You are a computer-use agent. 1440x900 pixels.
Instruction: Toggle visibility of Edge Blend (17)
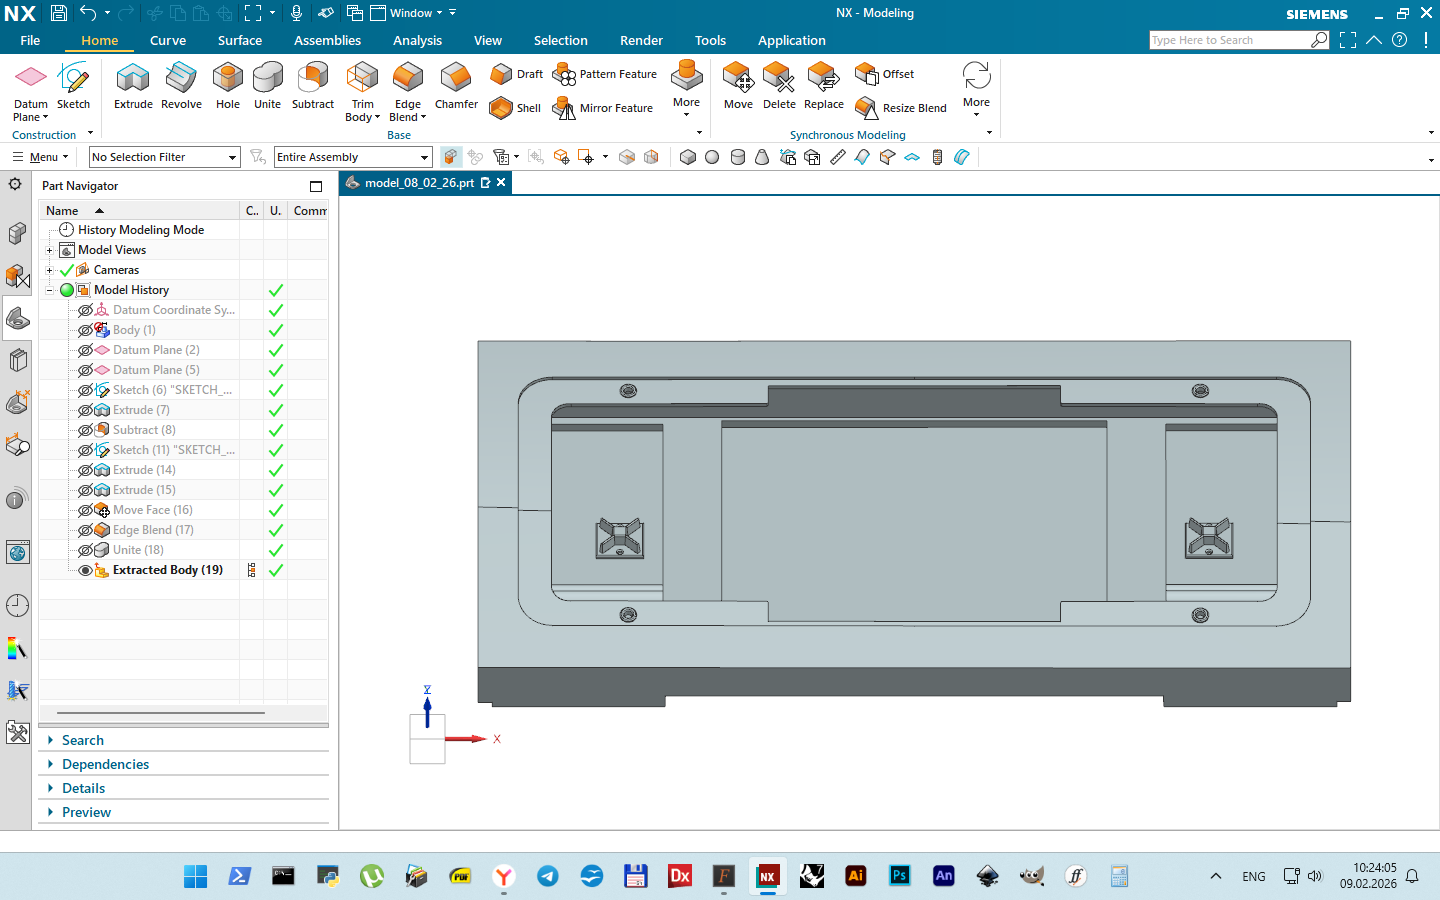[85, 530]
